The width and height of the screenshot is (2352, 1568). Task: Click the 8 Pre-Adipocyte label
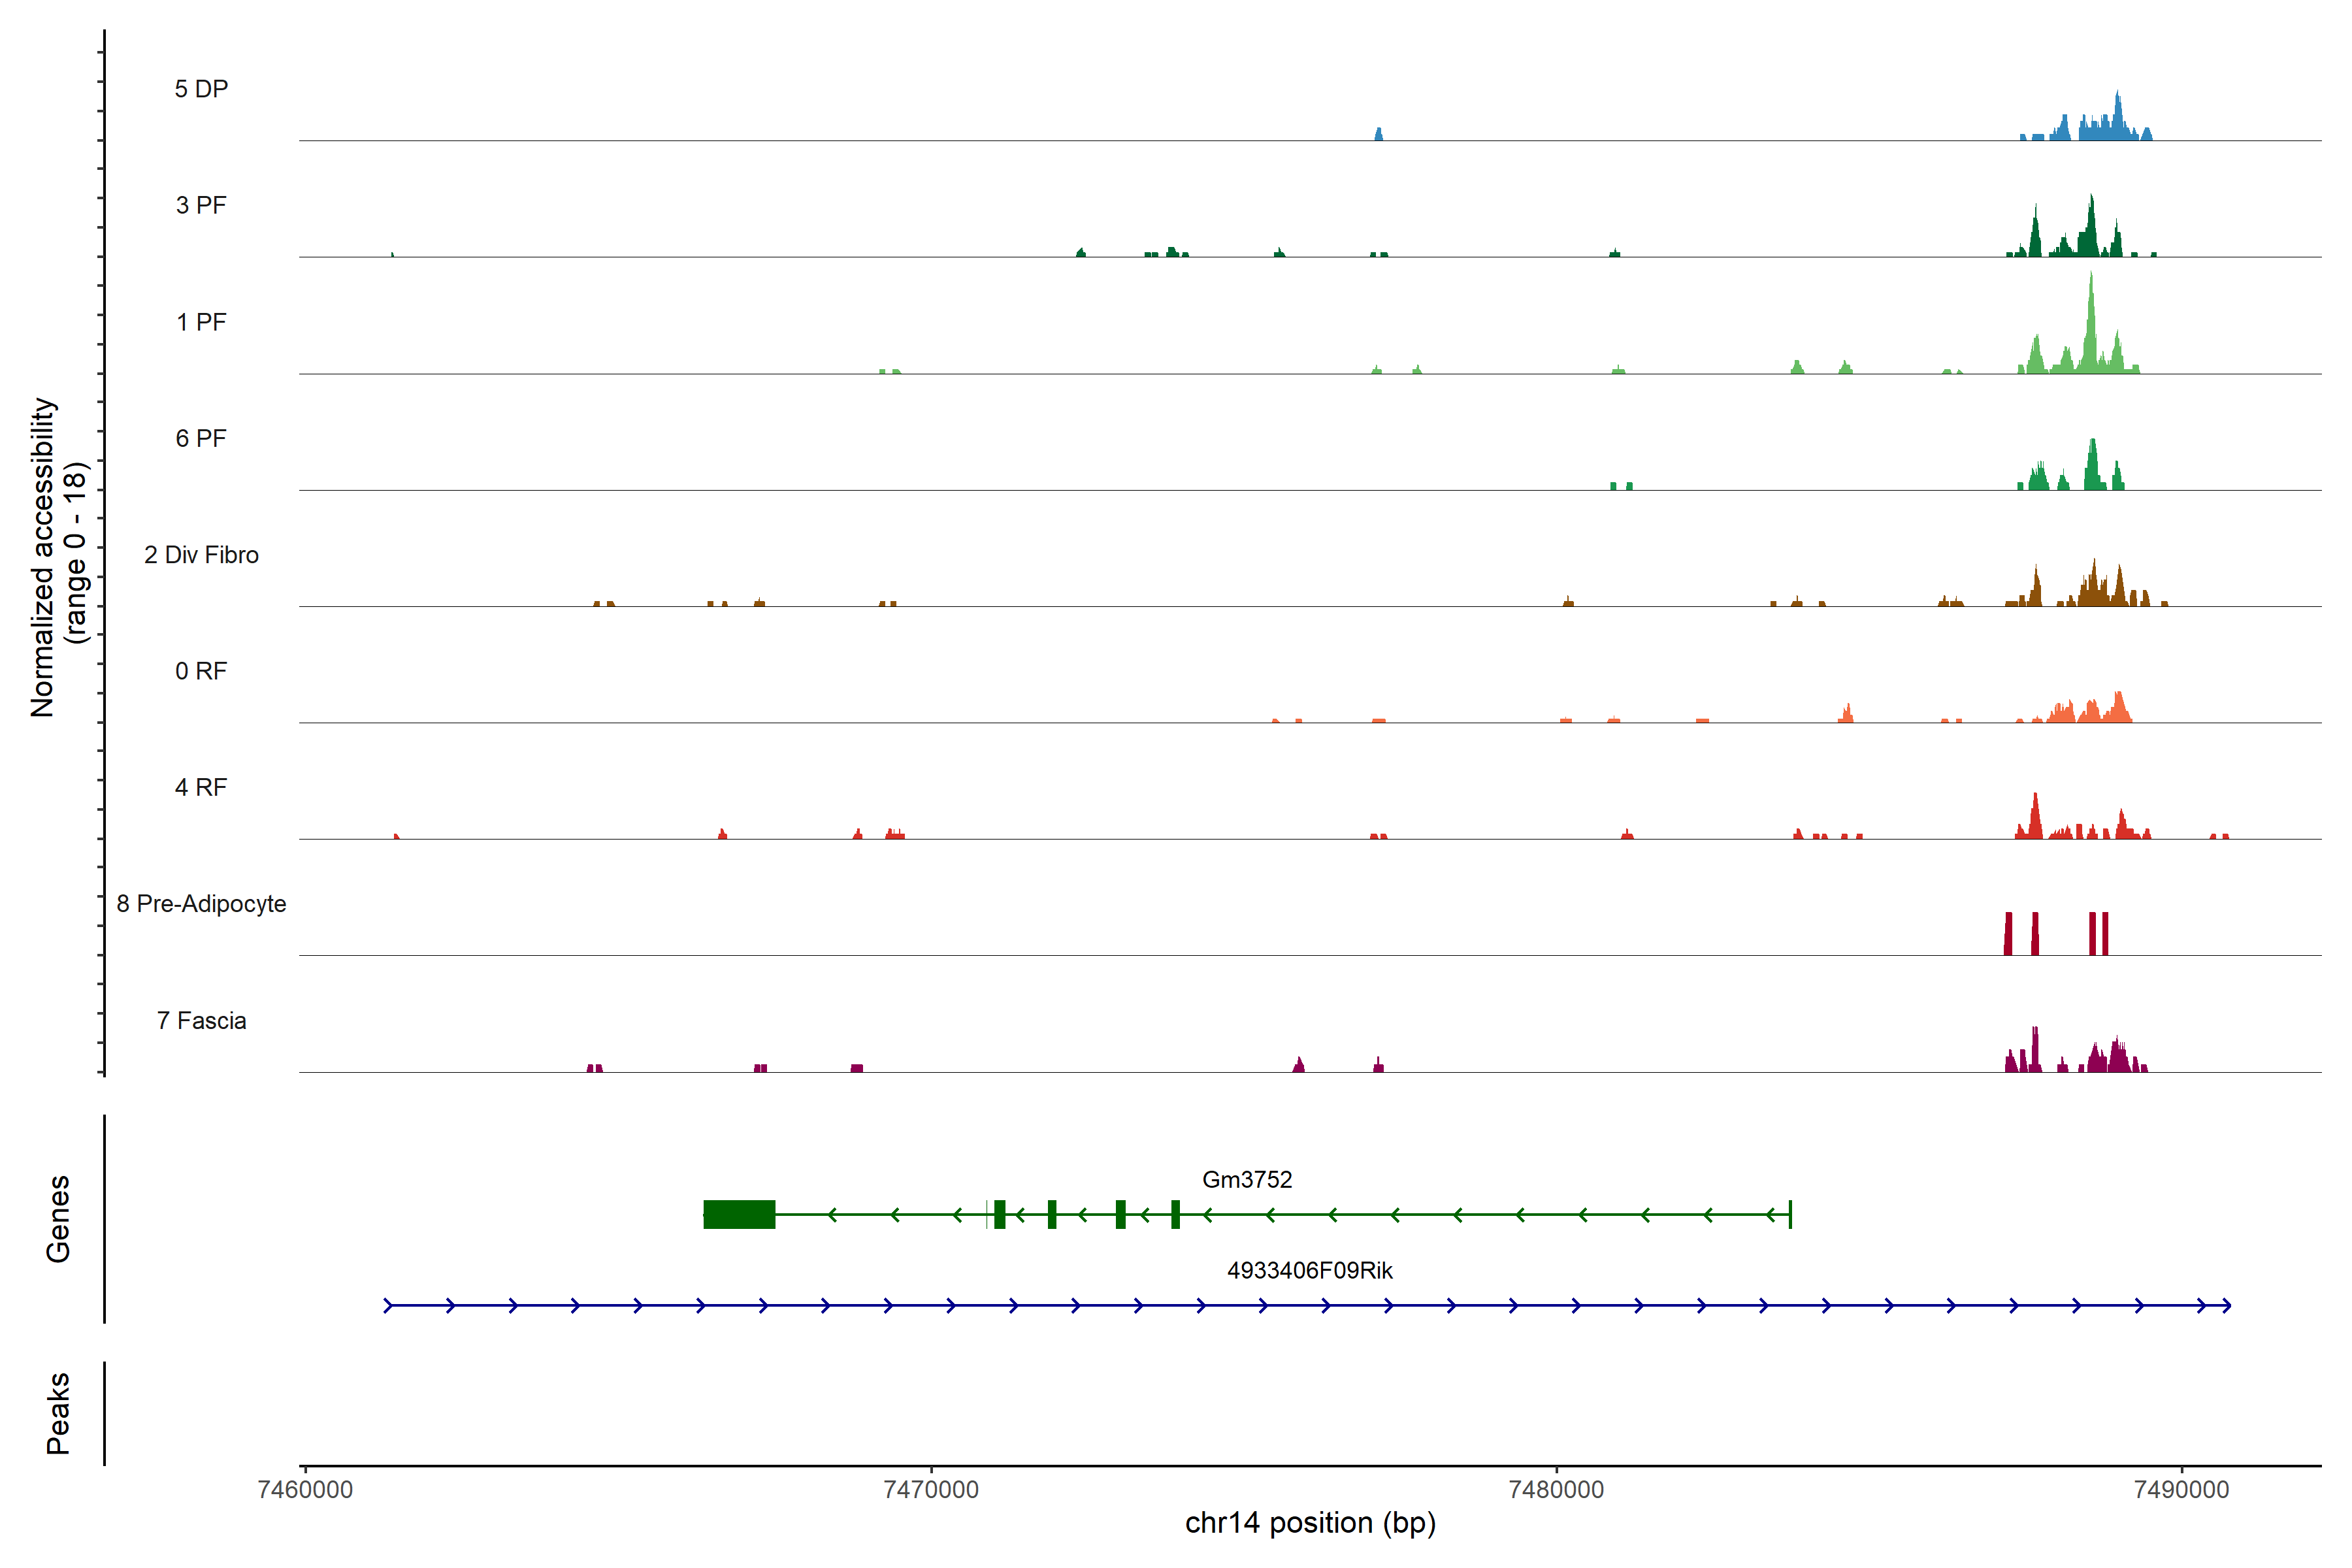click(x=201, y=904)
